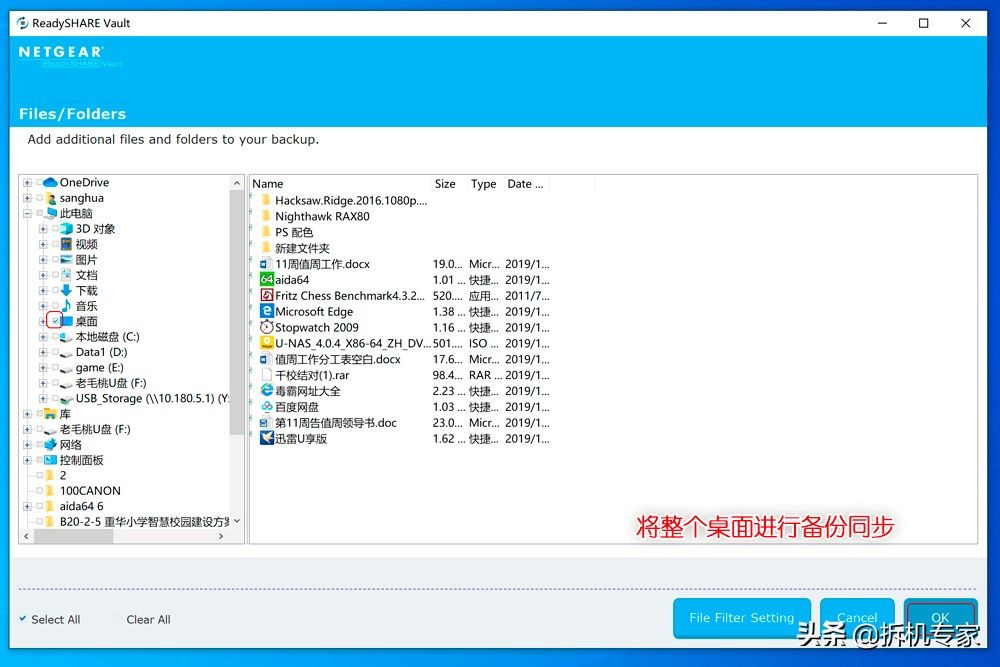Expand the aida64 6 folder node

click(27, 506)
